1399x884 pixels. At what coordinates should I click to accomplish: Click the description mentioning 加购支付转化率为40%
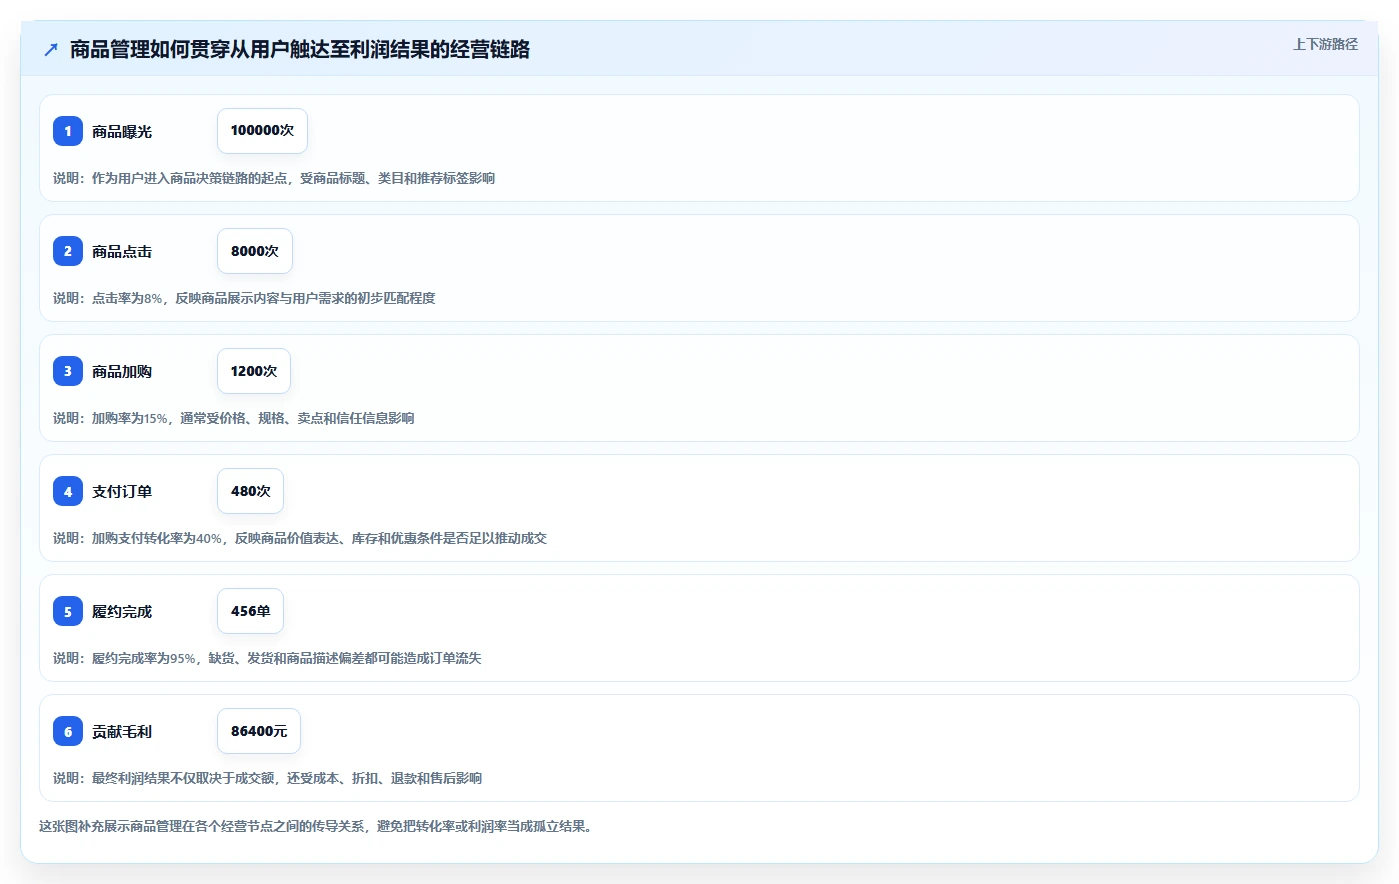click(300, 538)
